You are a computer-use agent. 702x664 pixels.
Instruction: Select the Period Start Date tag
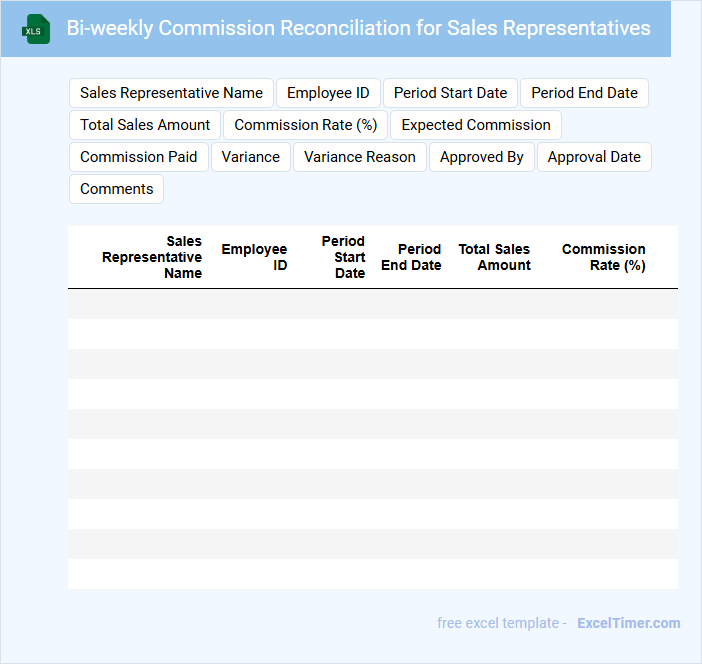click(x=450, y=93)
